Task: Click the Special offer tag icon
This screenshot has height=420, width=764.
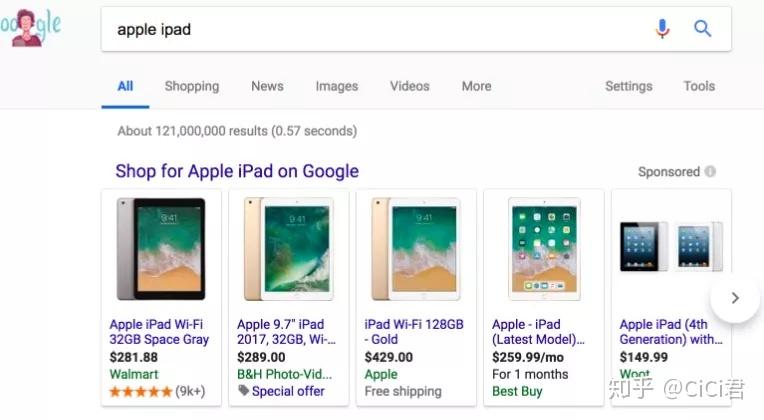Action: [x=243, y=391]
